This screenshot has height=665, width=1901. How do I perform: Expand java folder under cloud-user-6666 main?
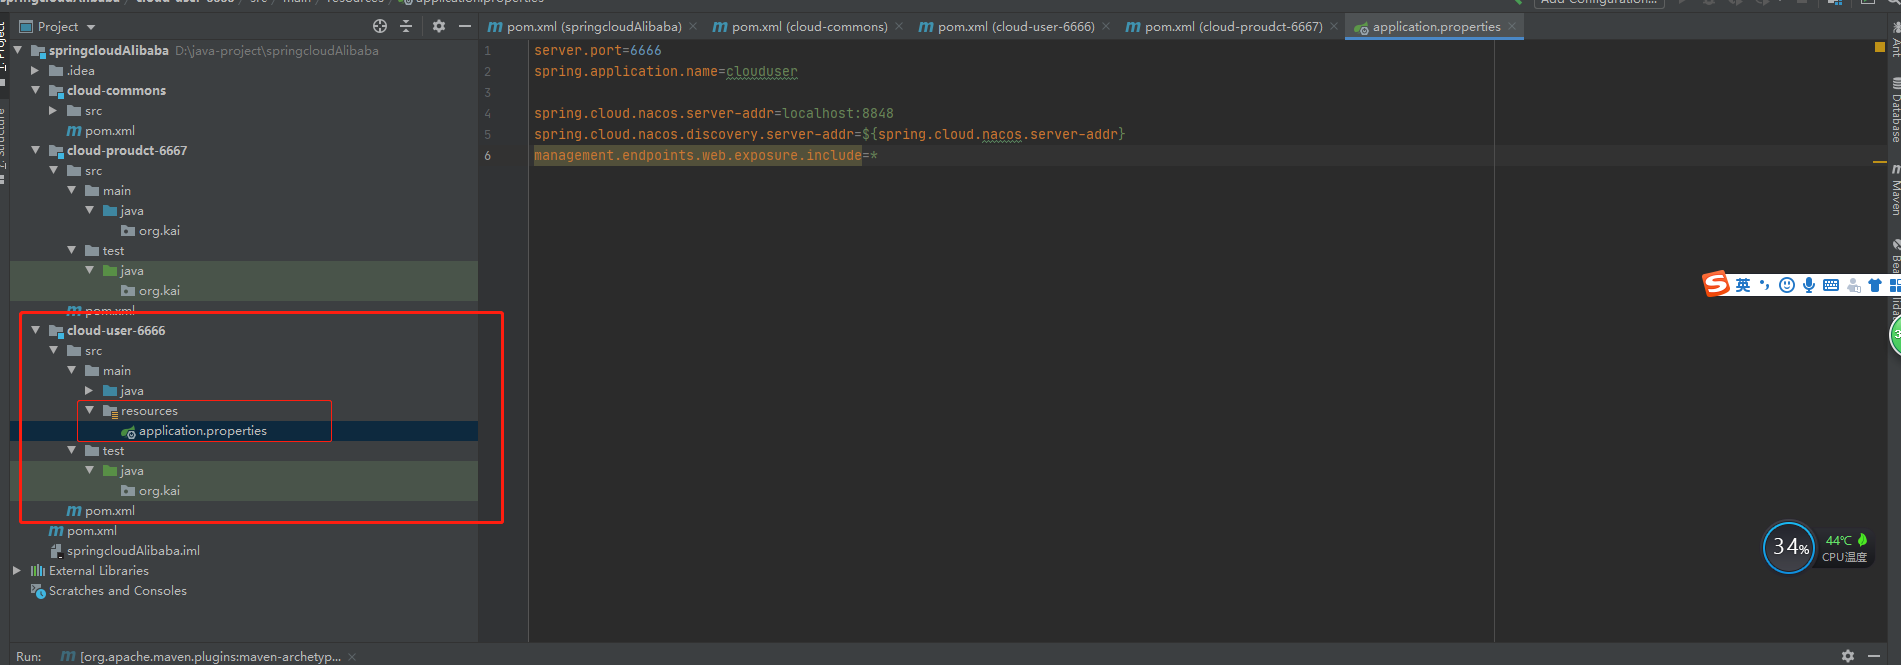pos(90,390)
